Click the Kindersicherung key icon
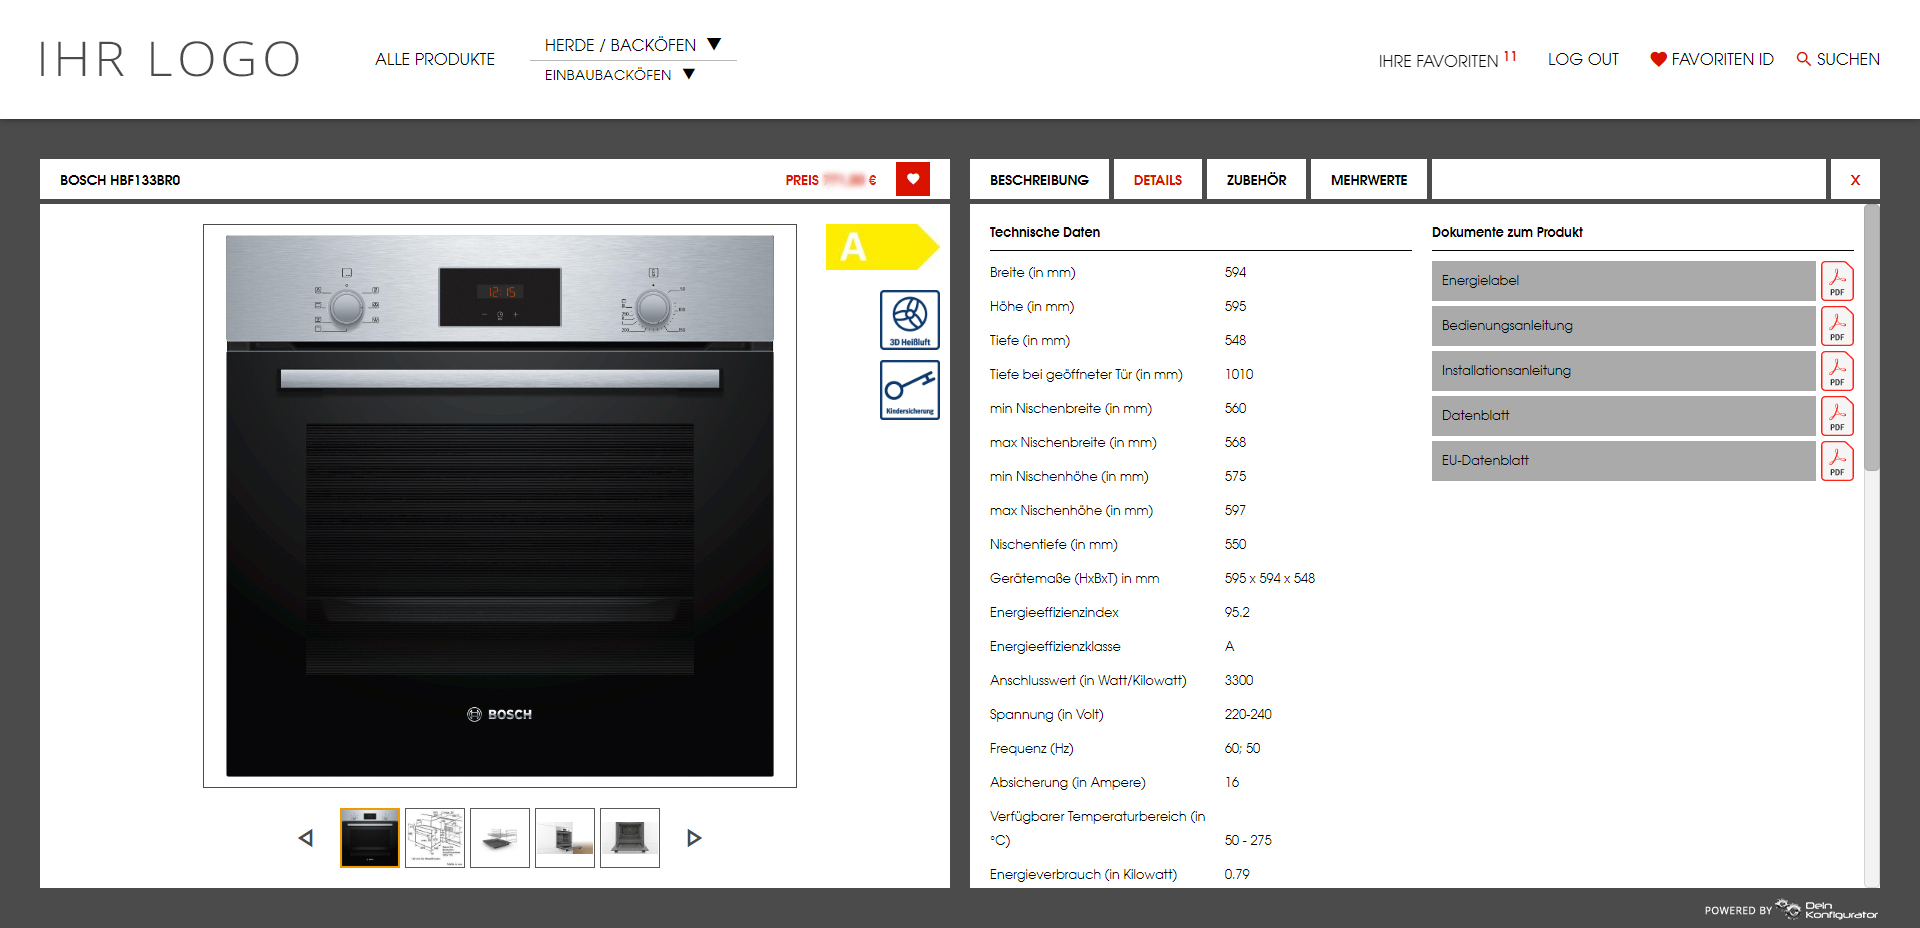Screen dimensions: 1920x928 pos(909,389)
